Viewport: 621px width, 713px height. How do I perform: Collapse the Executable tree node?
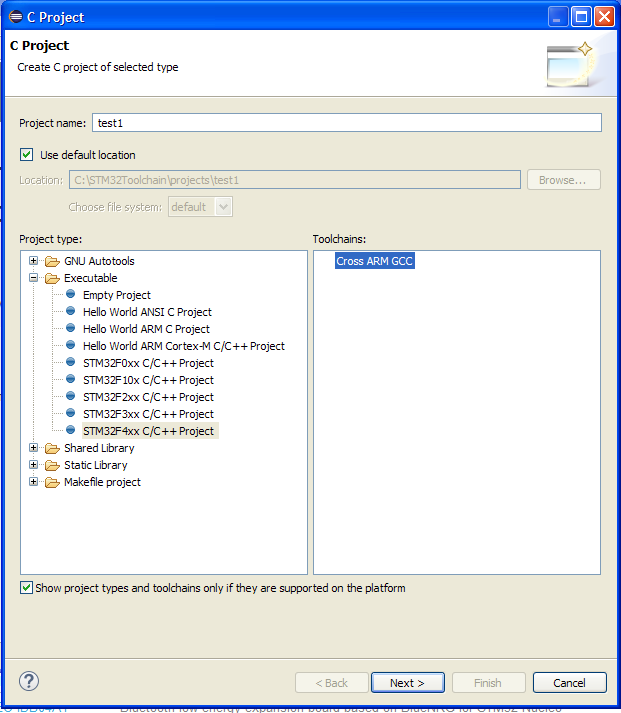pos(33,277)
